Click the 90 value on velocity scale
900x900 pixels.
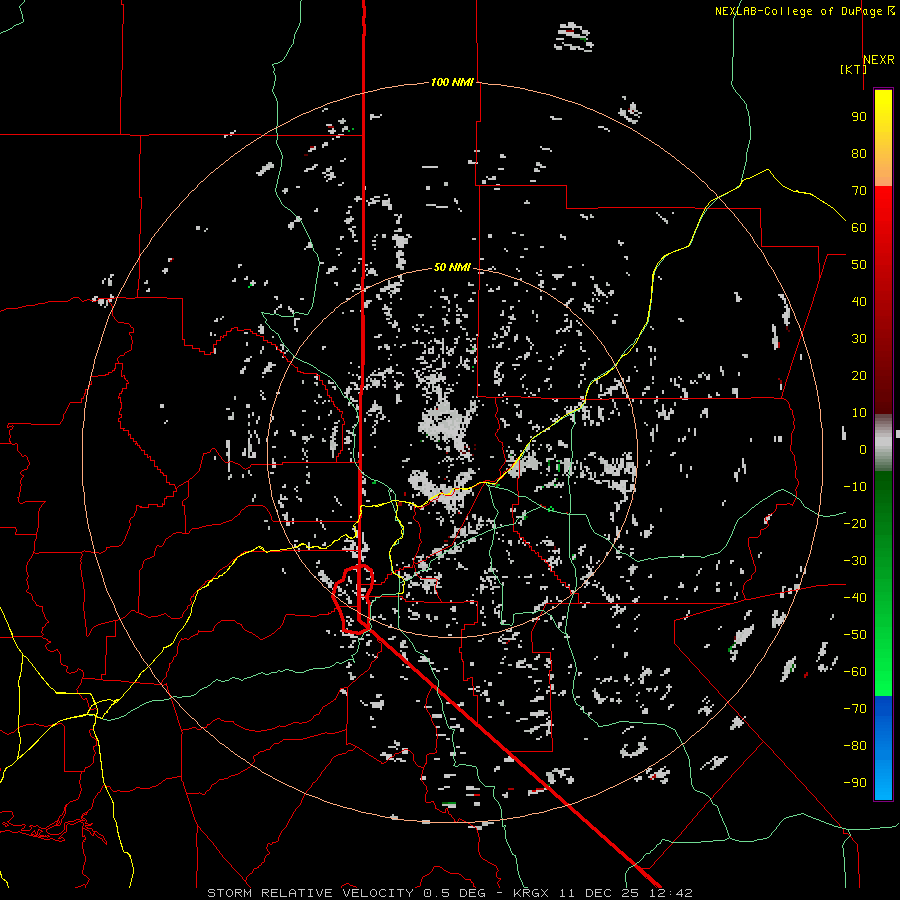pos(859,117)
